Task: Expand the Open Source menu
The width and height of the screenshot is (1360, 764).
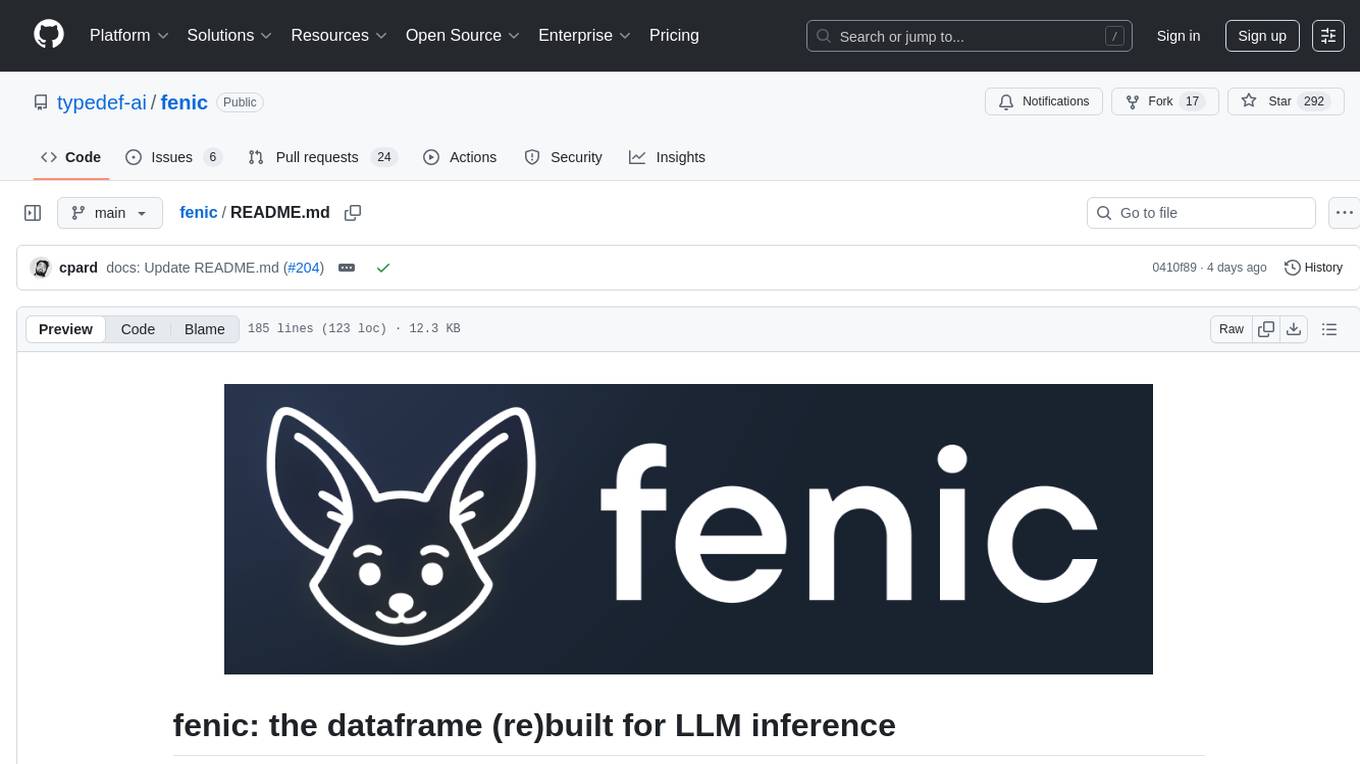Action: 463,35
